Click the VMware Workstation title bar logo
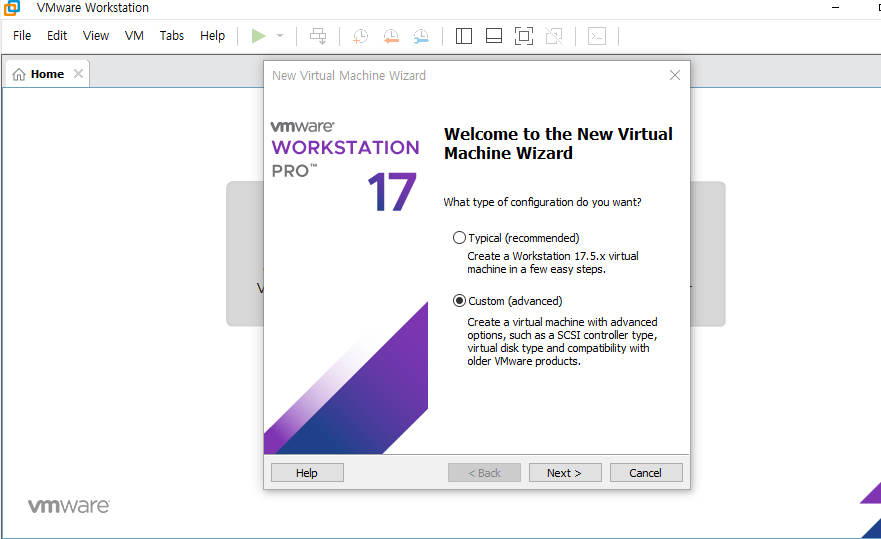This screenshot has height=539, width=881. tap(11, 8)
